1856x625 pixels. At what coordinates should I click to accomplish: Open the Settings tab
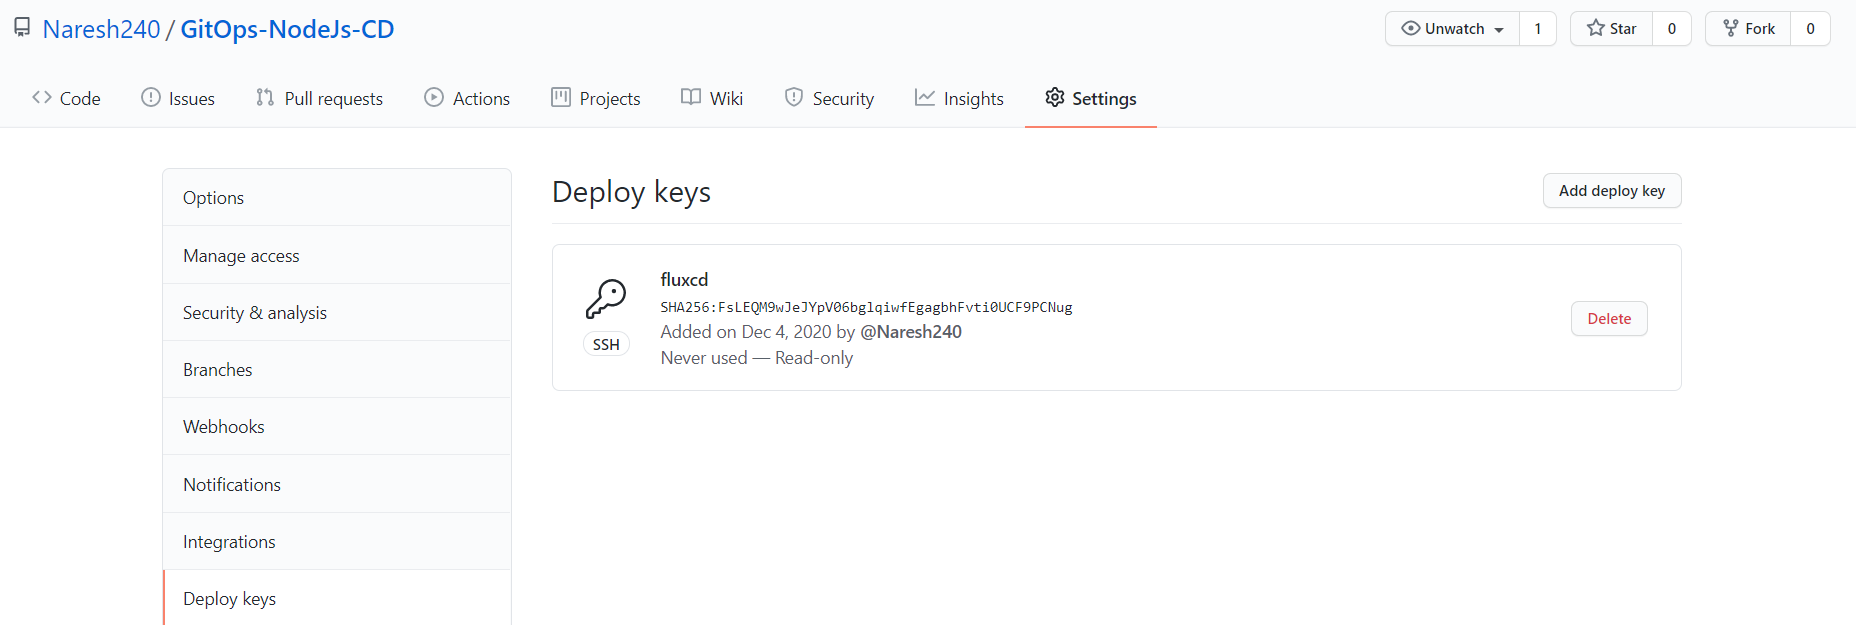(x=1091, y=98)
